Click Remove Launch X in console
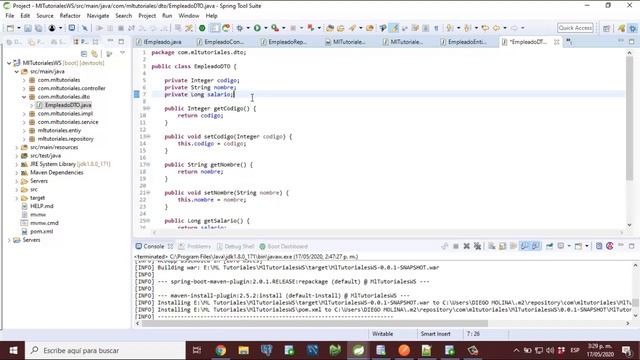 [x=467, y=246]
